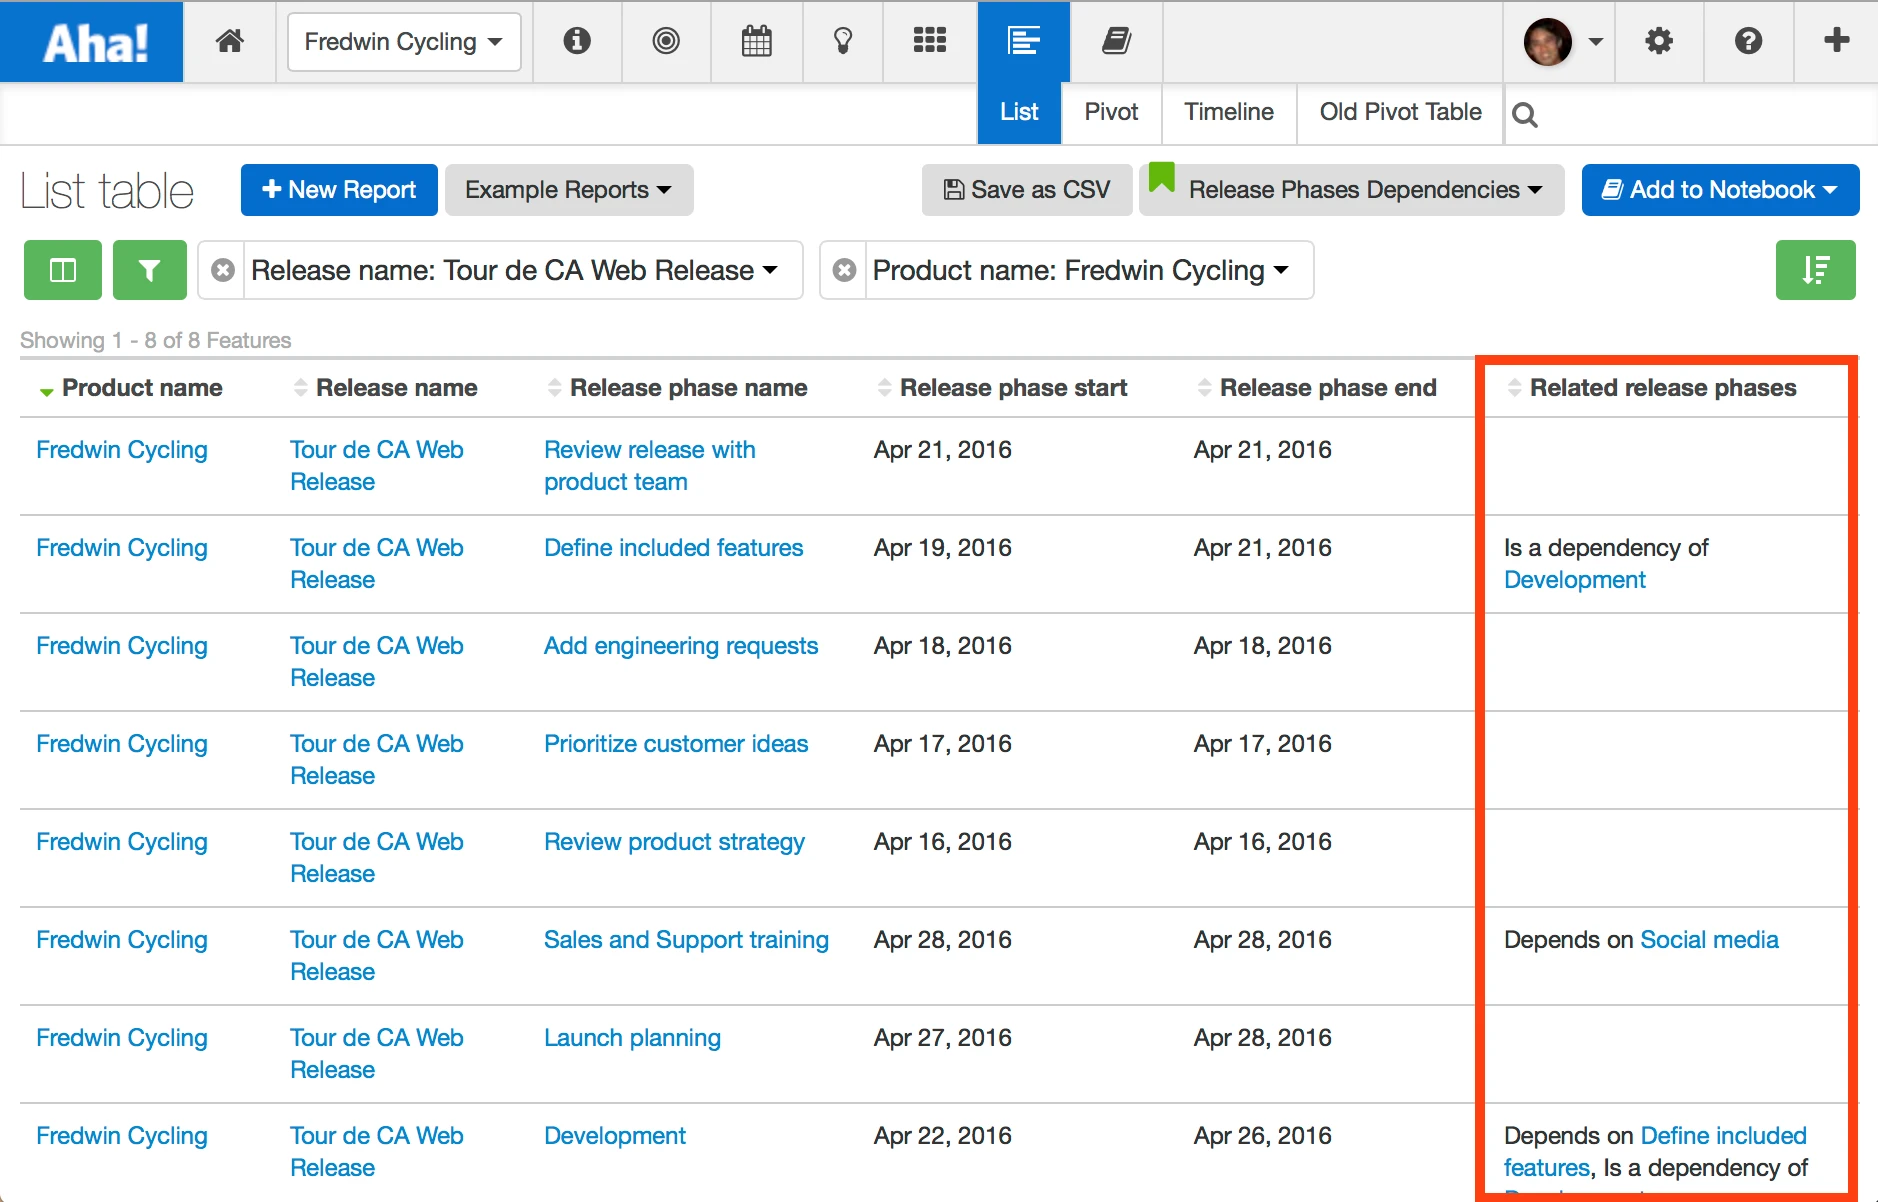Switch to the Pivot tab
Viewport: 1878px width, 1202px height.
[x=1111, y=112]
